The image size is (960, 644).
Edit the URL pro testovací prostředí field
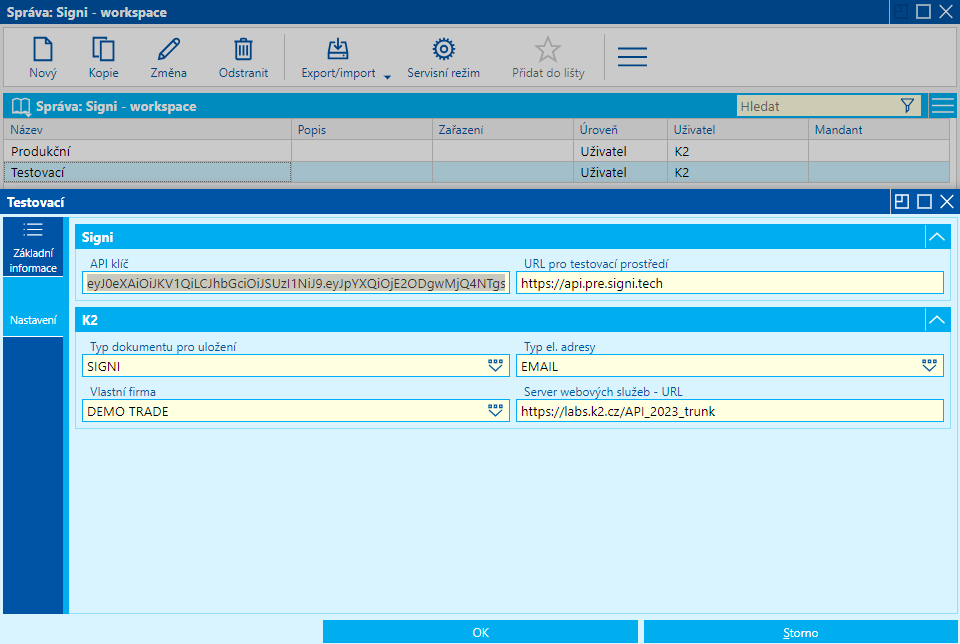click(x=730, y=283)
